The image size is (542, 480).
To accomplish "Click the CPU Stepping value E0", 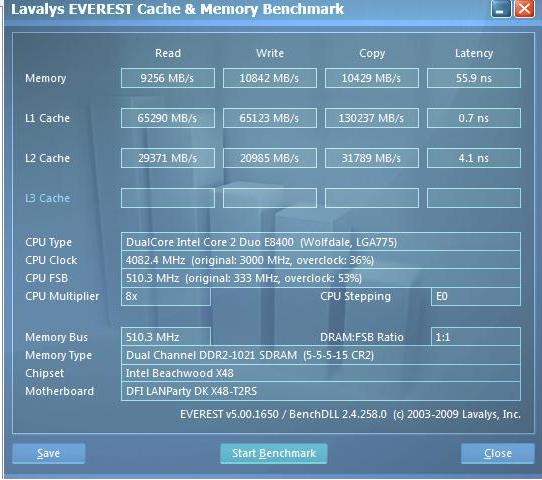I will pyautogui.click(x=476, y=296).
